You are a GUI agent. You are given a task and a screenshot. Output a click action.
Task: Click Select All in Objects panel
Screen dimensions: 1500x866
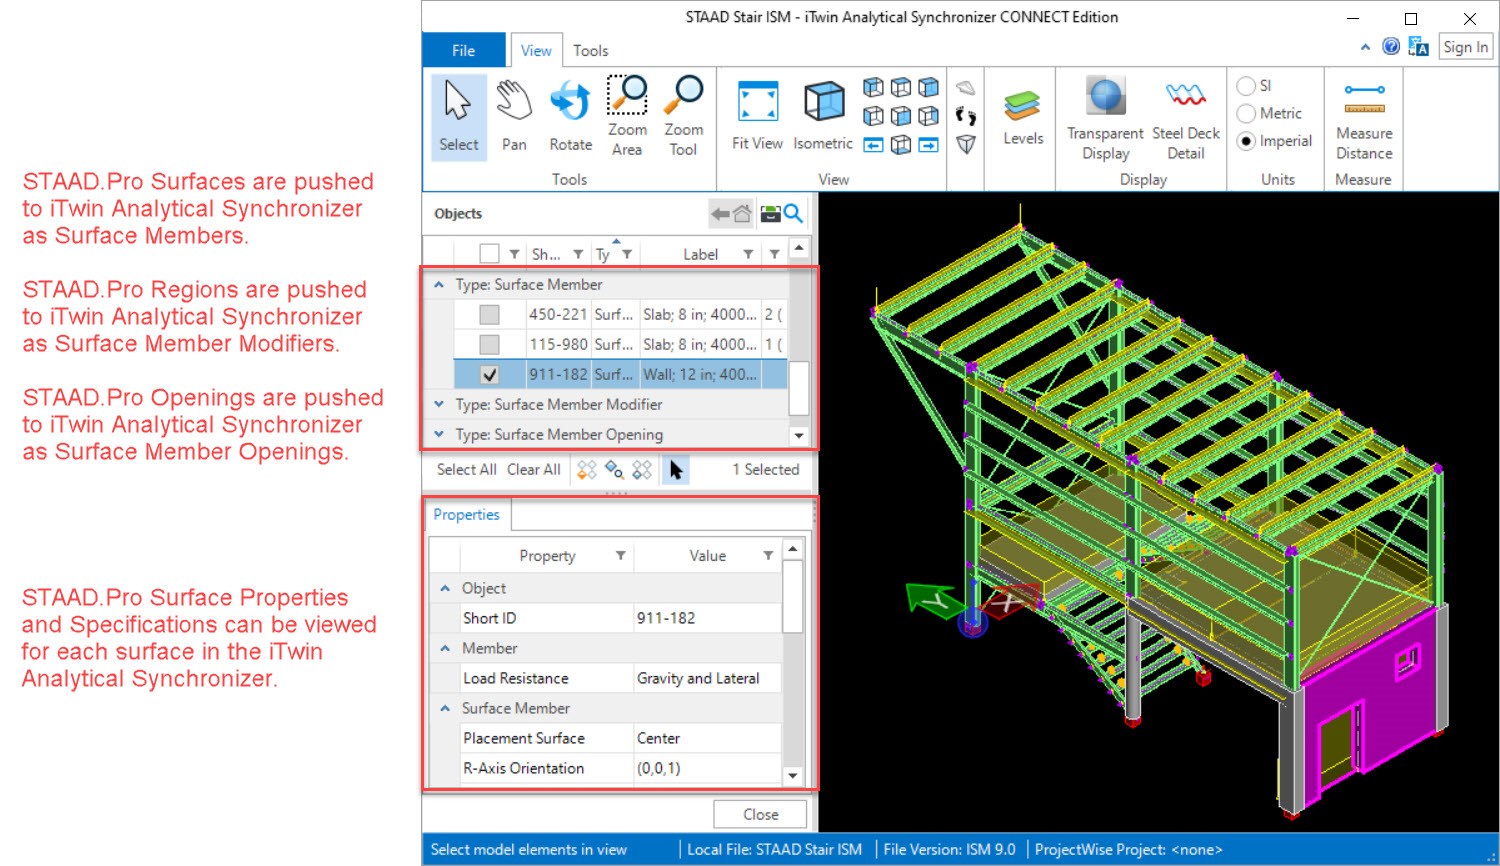(467, 470)
